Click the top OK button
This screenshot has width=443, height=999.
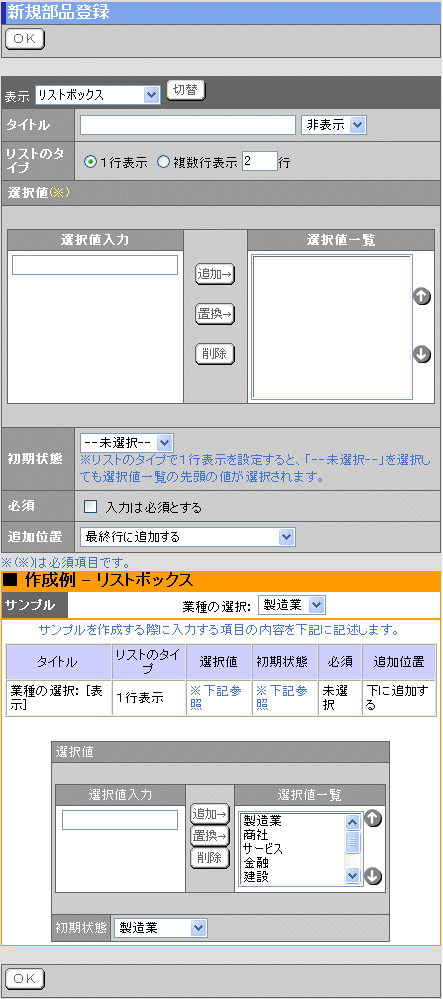click(x=25, y=39)
